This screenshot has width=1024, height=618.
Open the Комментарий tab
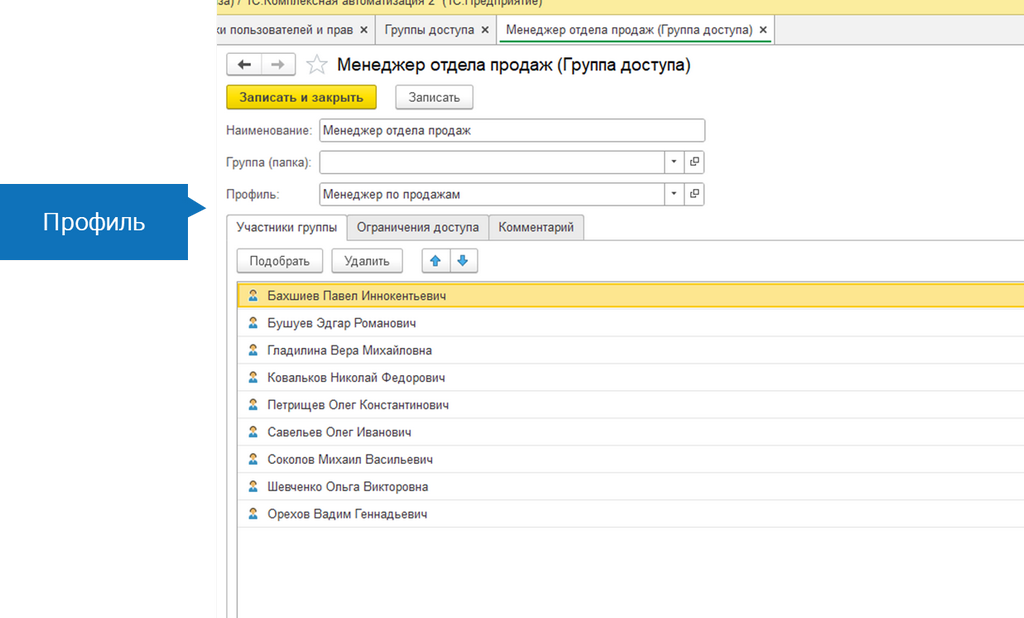coord(536,227)
